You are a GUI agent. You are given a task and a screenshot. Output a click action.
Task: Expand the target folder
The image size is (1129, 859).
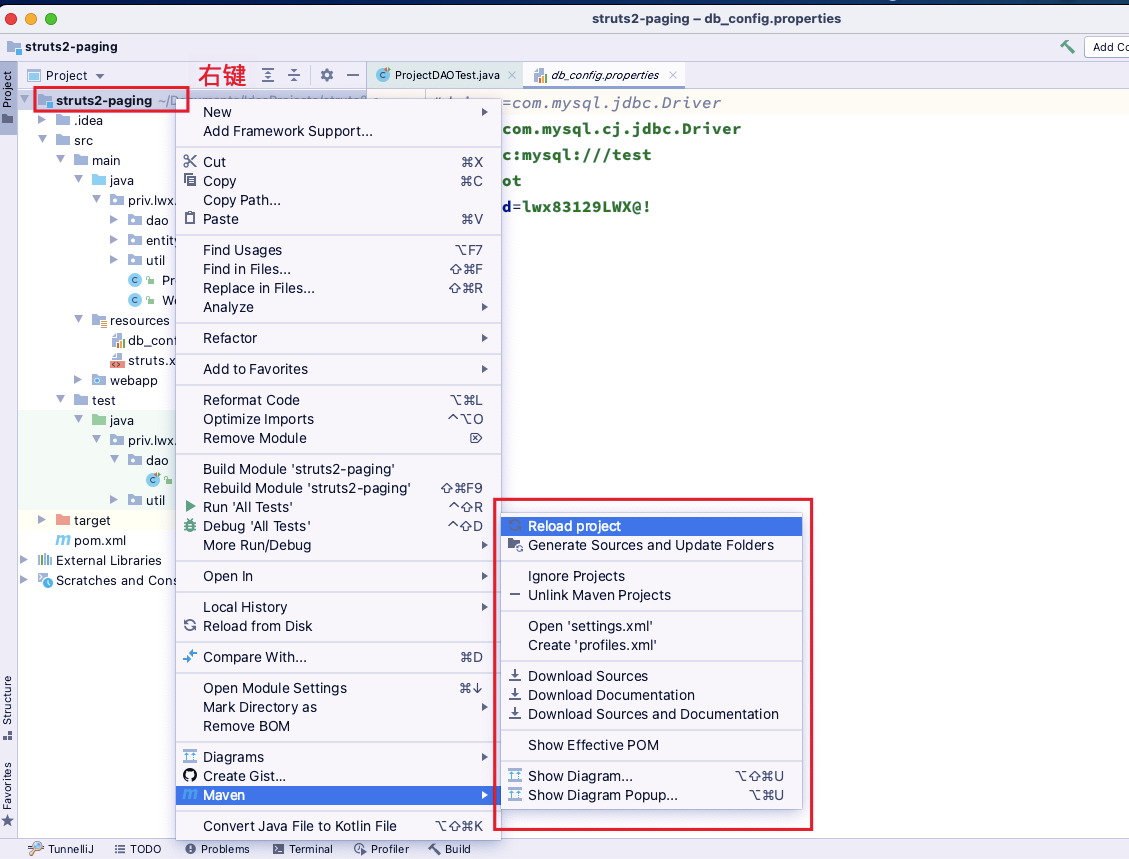tap(42, 519)
